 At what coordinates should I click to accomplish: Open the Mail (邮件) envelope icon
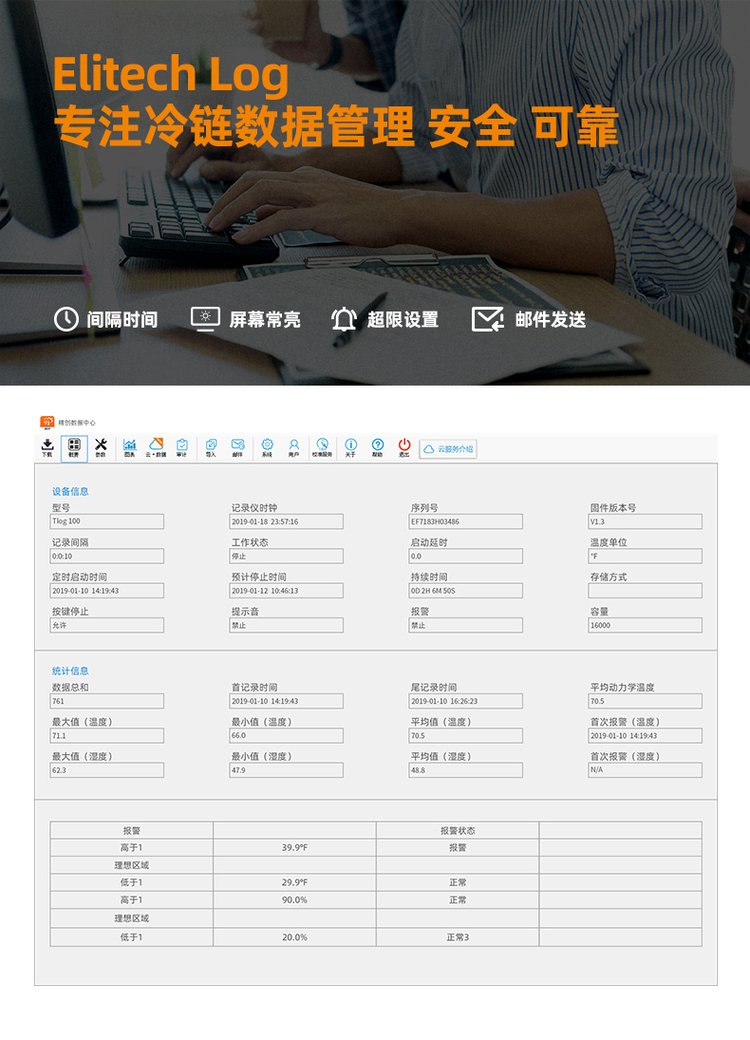[x=237, y=448]
